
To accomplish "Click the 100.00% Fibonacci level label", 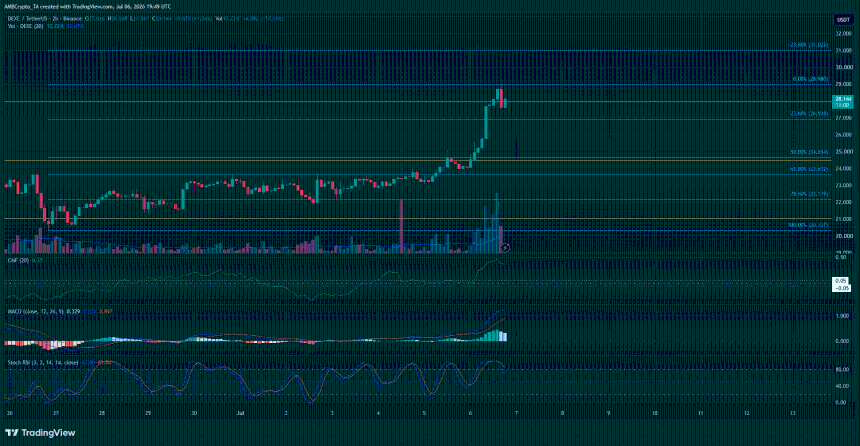I will pos(808,225).
